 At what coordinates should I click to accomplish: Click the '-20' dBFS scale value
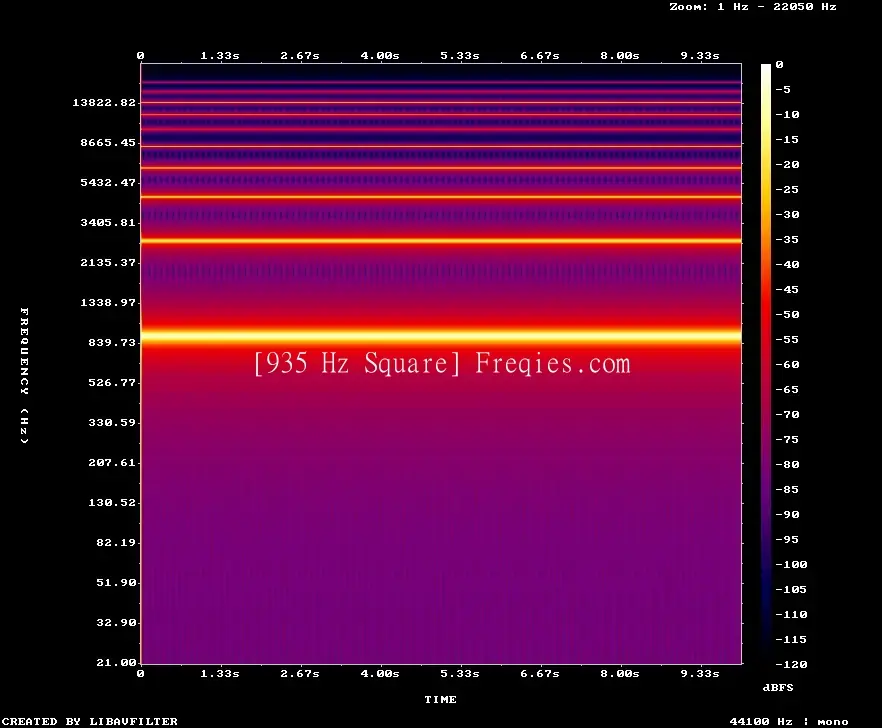coord(787,164)
